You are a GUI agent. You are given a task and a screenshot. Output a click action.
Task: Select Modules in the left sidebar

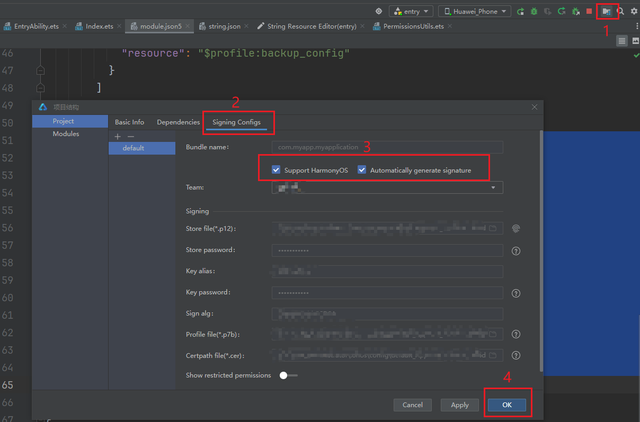66,133
